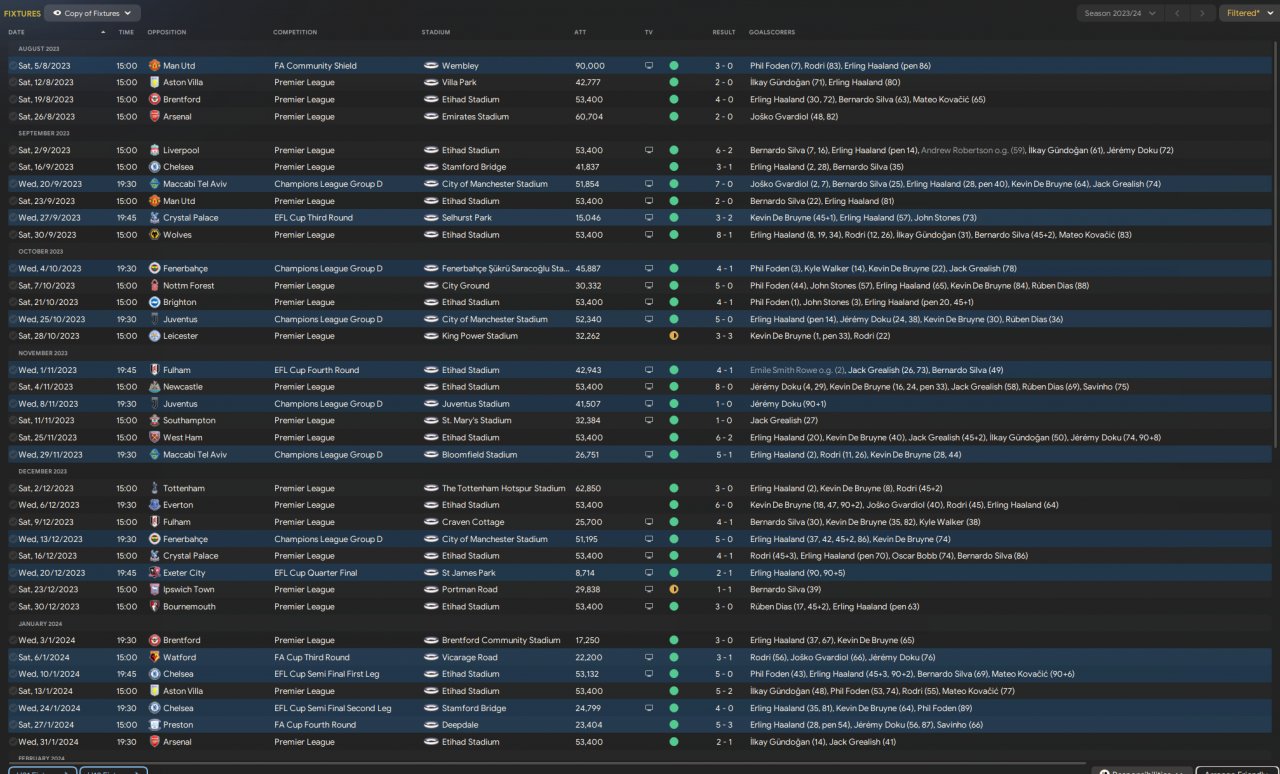This screenshot has width=1280, height=774.
Task: Open the 7 - 0 result against Maccabi Tel Aviv
Action: [x=724, y=184]
